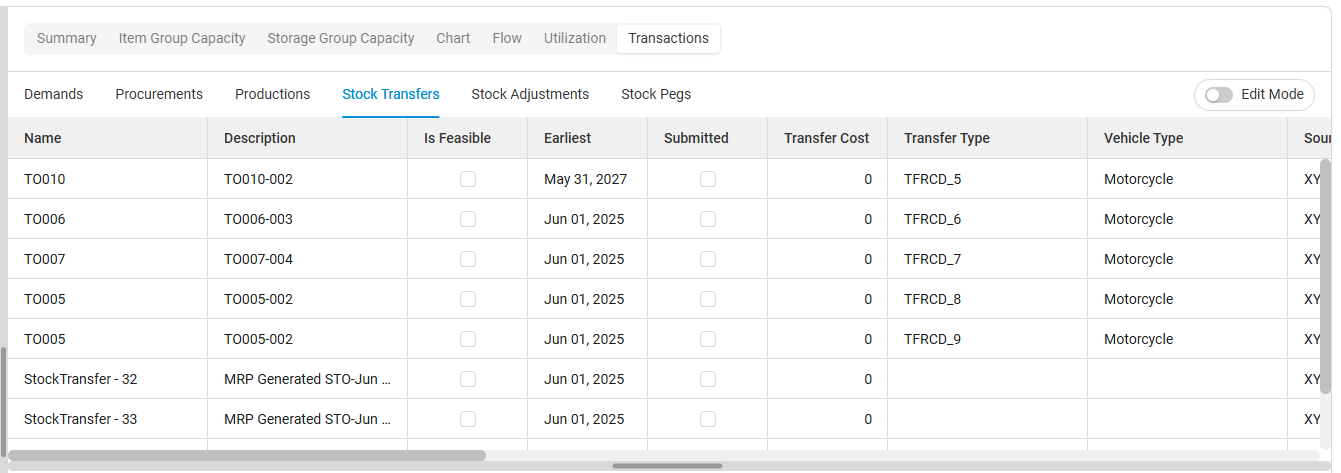
Task: Check Is Feasible for TO010 row
Action: (x=468, y=179)
